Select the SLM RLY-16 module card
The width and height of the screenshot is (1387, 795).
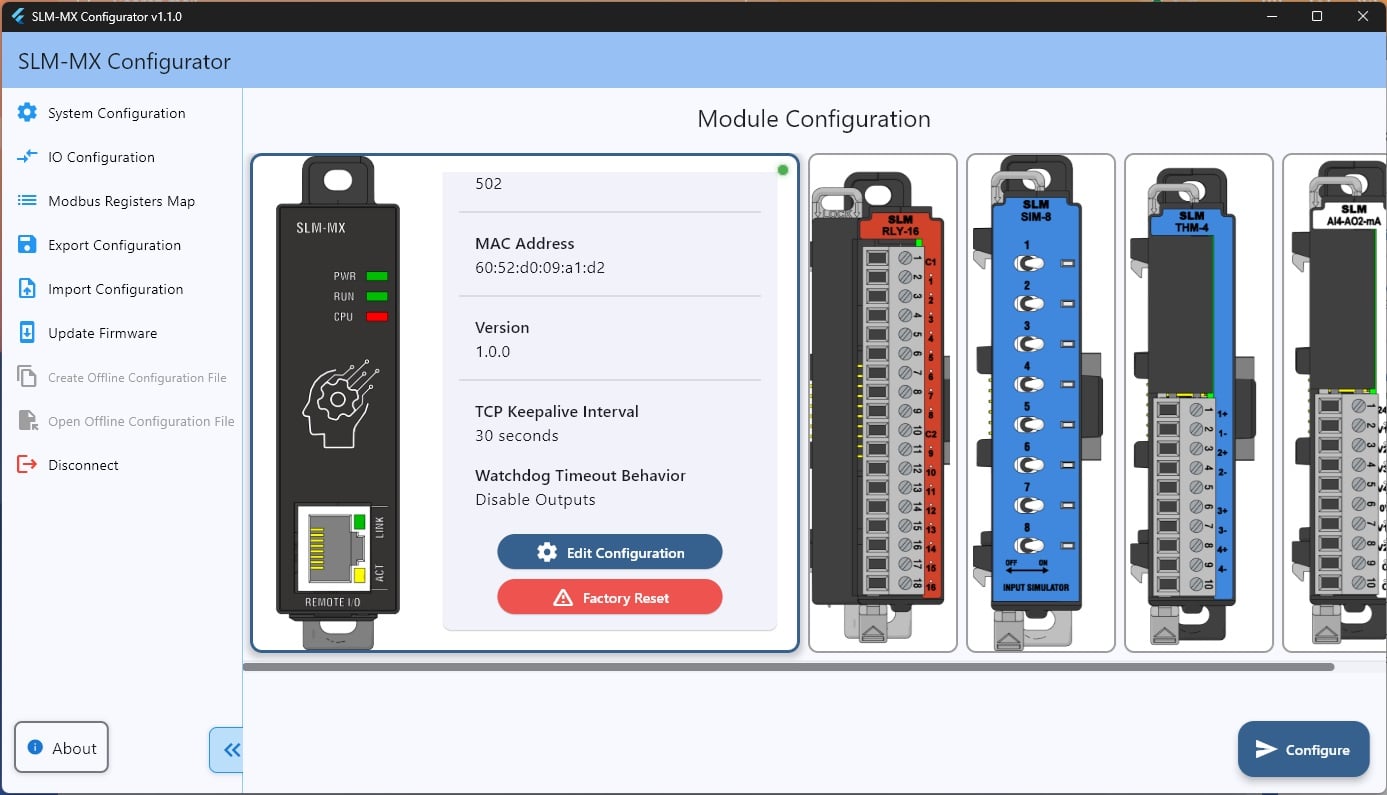coord(882,403)
